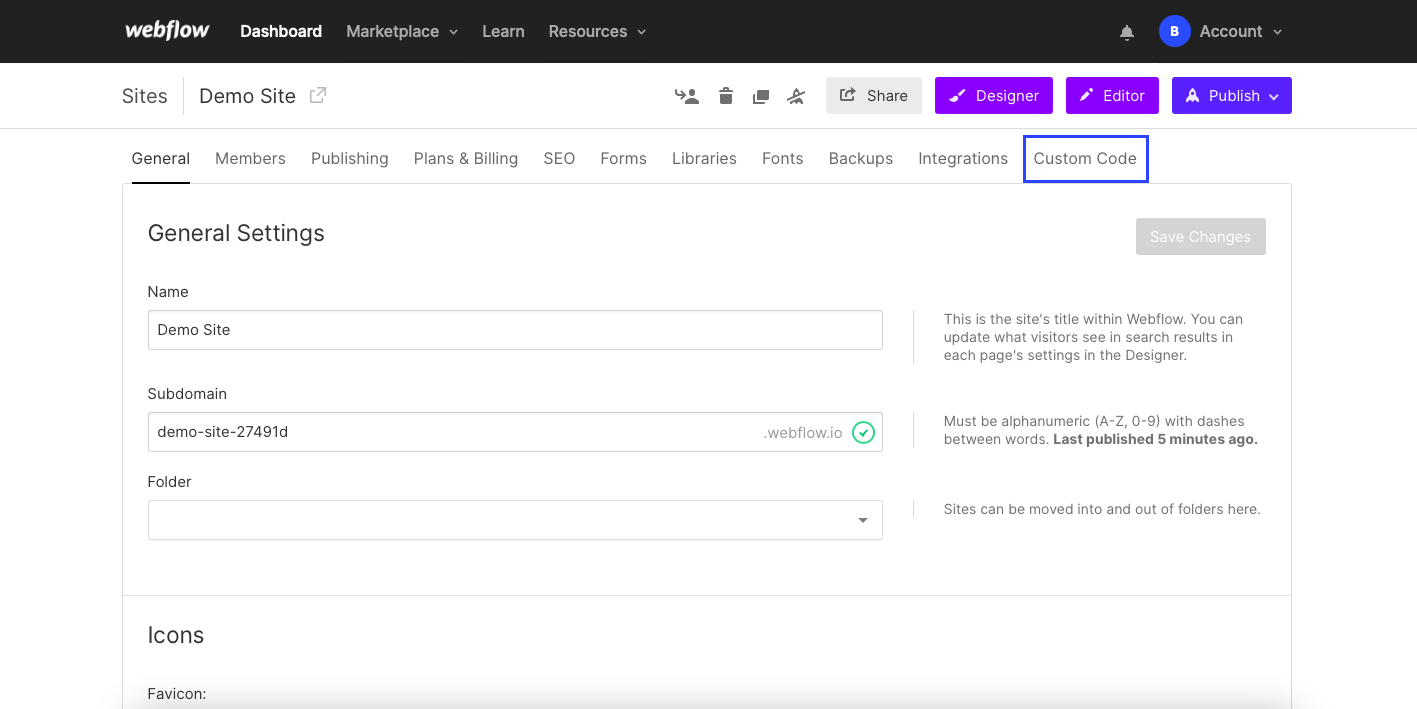Click the Webflow logo
This screenshot has width=1417, height=709.
(x=167, y=30)
